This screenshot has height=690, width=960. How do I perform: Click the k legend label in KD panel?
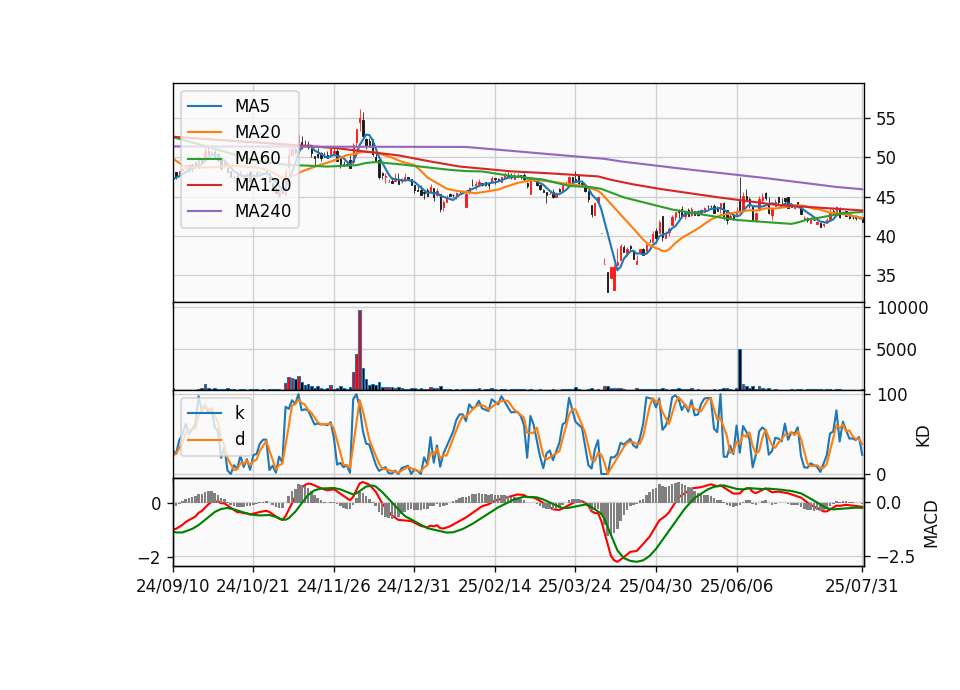tap(239, 413)
